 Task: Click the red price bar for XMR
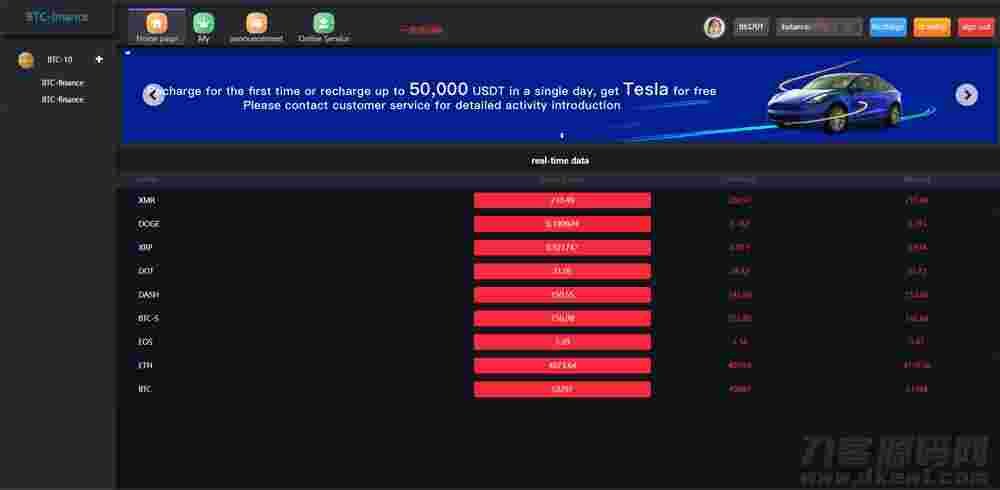(562, 200)
